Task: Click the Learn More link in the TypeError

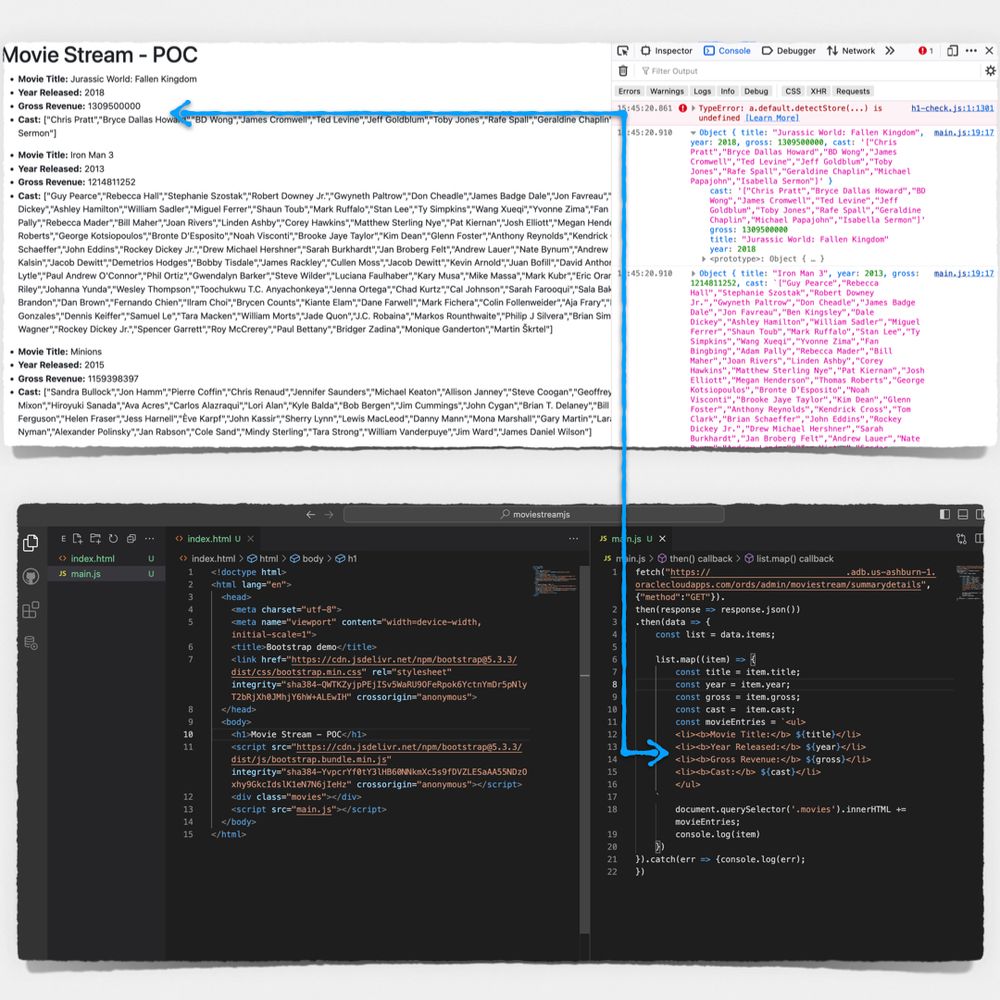Action: [x=772, y=119]
